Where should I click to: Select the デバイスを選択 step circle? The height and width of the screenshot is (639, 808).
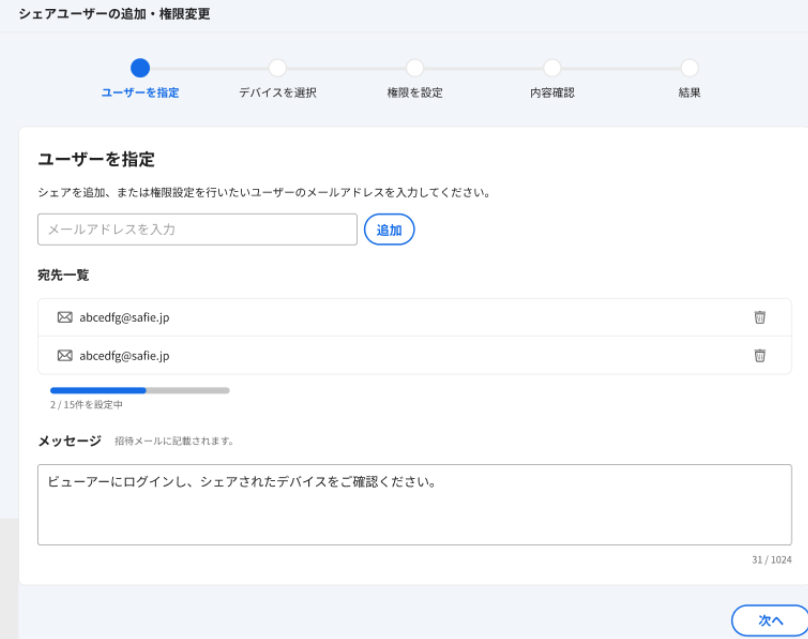pos(277,68)
